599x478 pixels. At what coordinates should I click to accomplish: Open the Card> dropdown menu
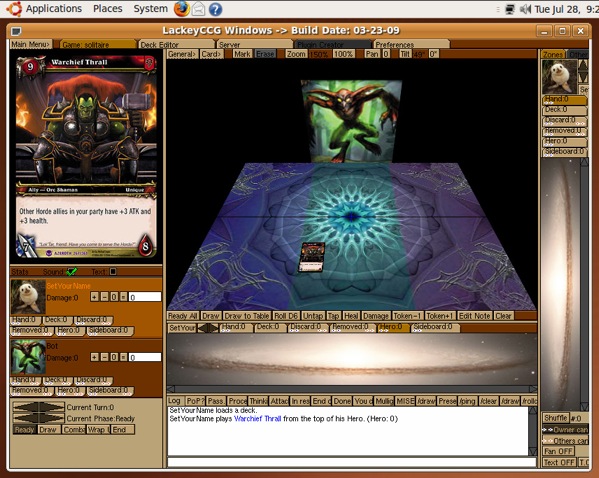(211, 54)
